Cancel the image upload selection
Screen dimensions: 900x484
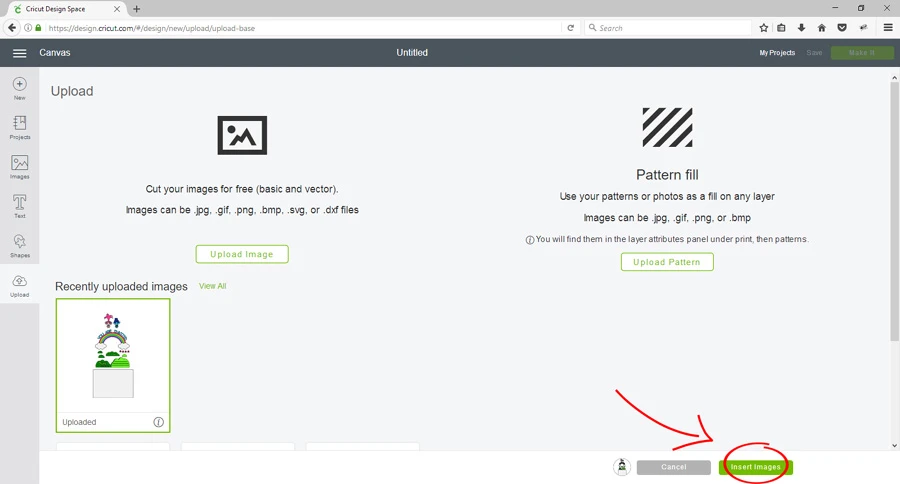[674, 467]
